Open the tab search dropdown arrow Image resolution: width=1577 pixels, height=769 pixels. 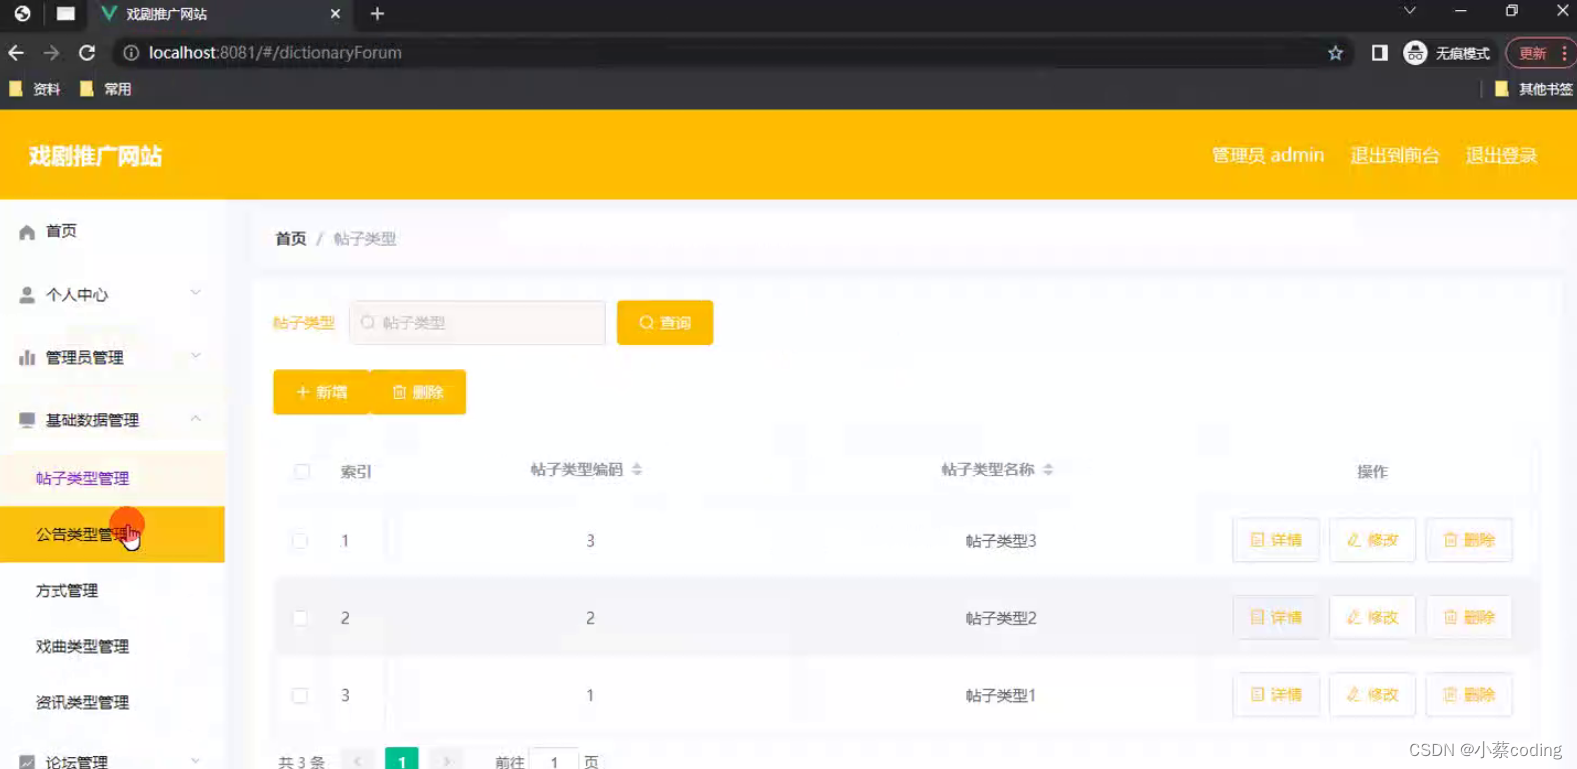click(x=1409, y=11)
